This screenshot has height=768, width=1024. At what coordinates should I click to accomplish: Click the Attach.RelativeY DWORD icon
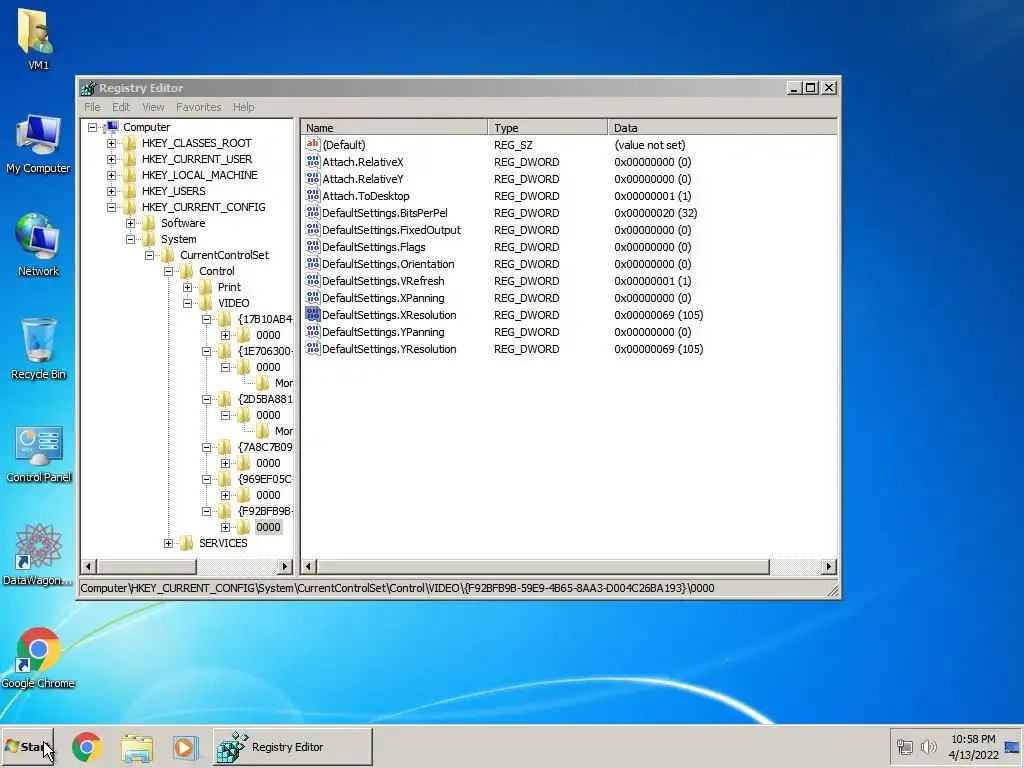[313, 178]
